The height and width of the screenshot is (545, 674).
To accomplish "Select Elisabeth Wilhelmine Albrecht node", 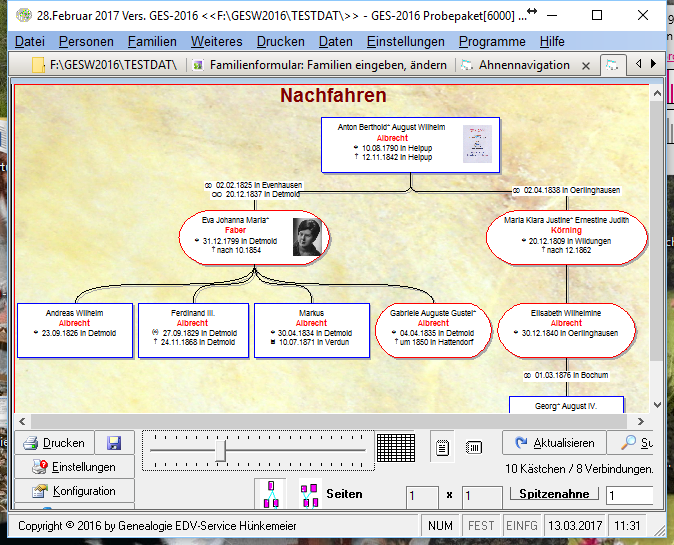I will 567,330.
